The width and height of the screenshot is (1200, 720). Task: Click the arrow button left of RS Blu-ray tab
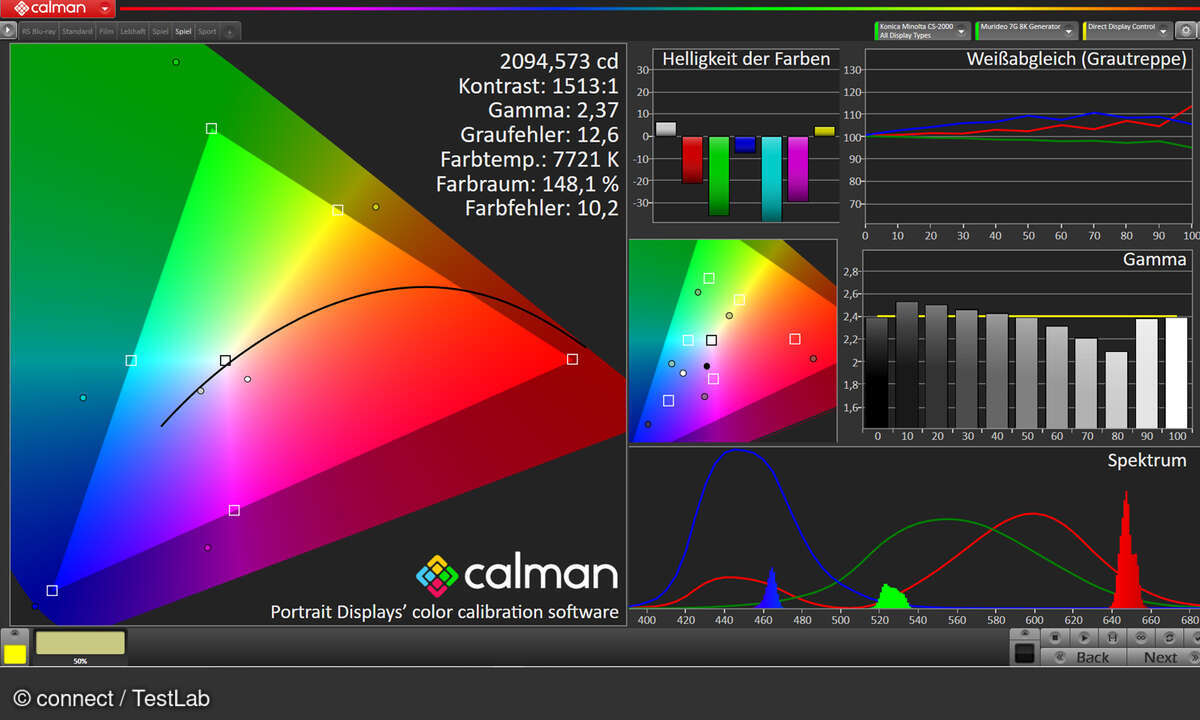[x=10, y=31]
